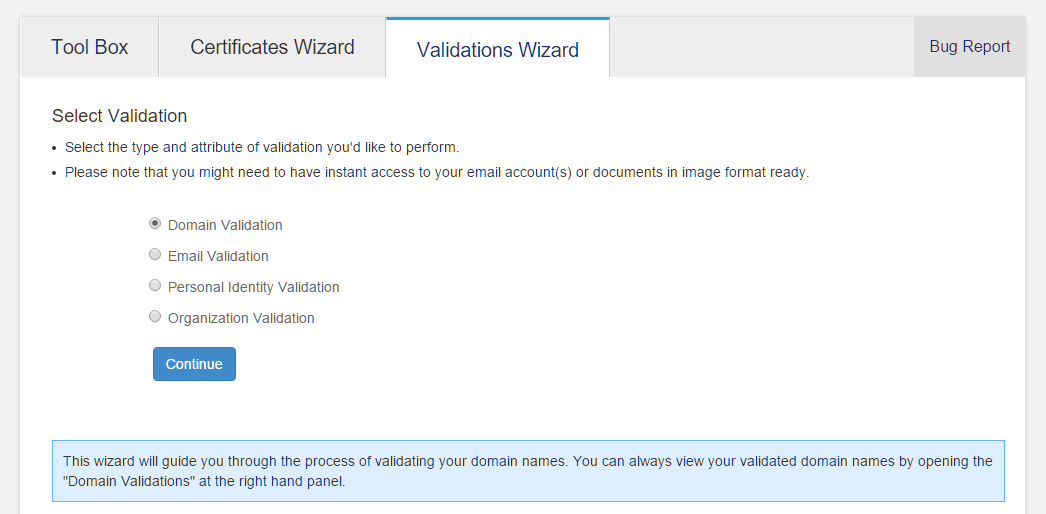Image resolution: width=1046 pixels, height=514 pixels.
Task: Click the "Personal Identity Validation" label text
Action: [253, 287]
